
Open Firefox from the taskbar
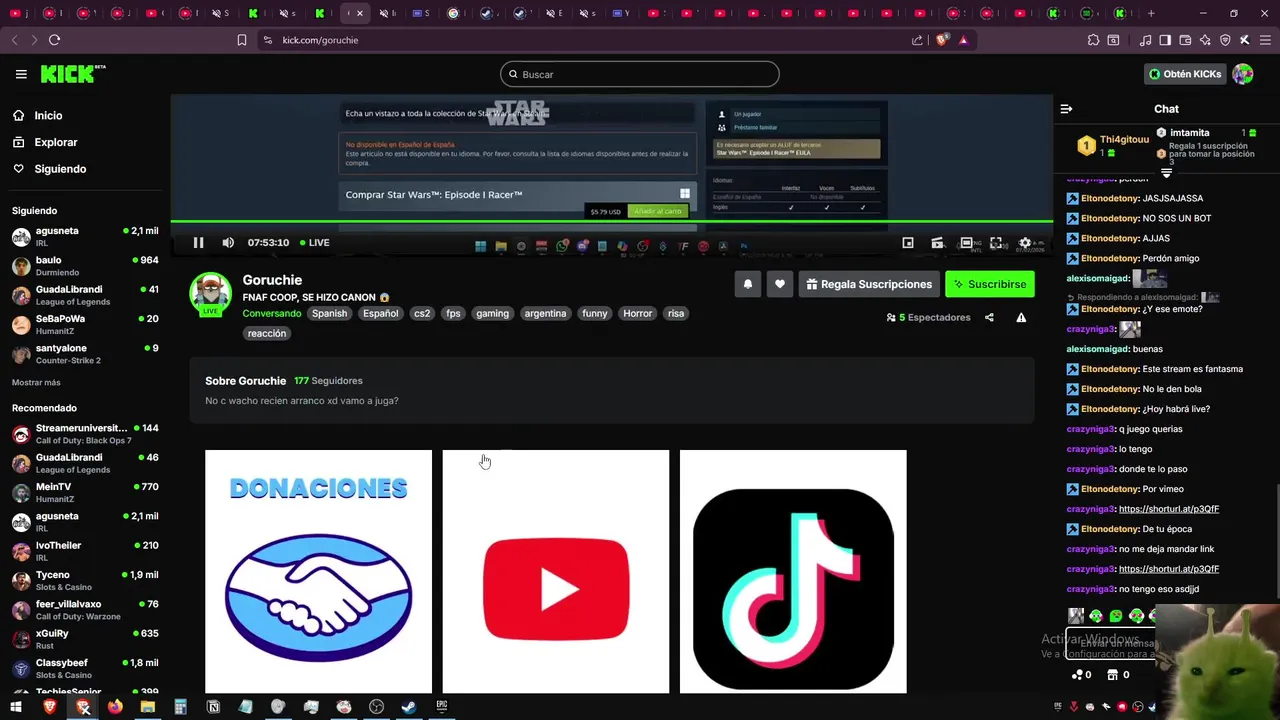[x=115, y=707]
